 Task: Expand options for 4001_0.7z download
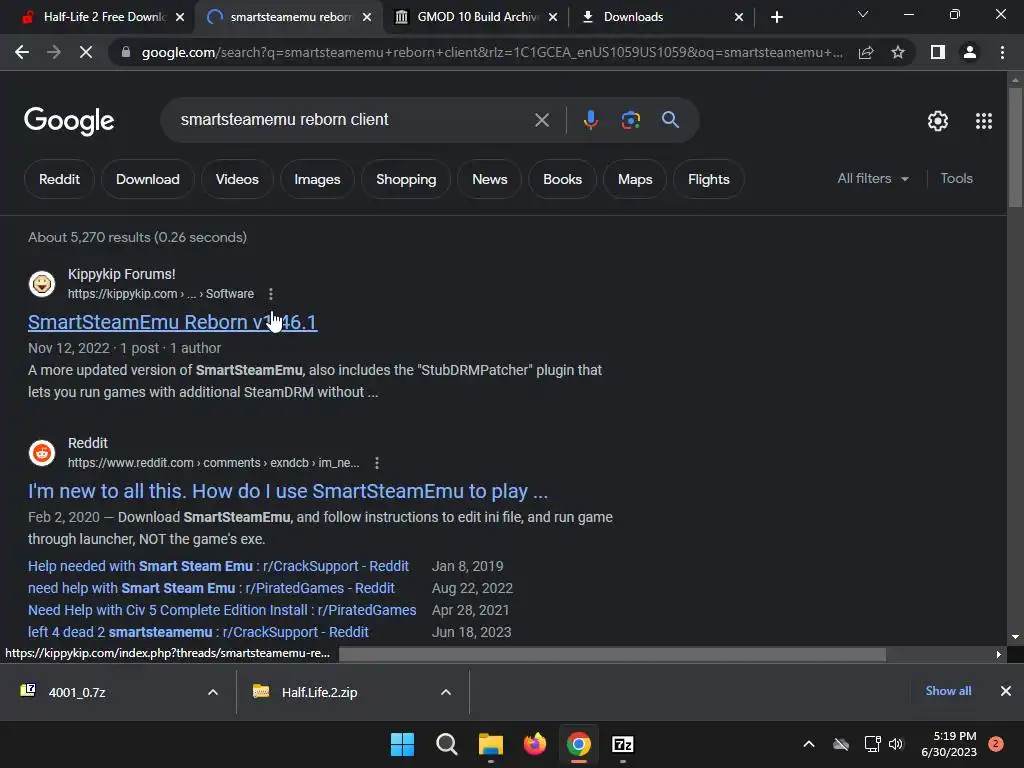[x=212, y=692]
